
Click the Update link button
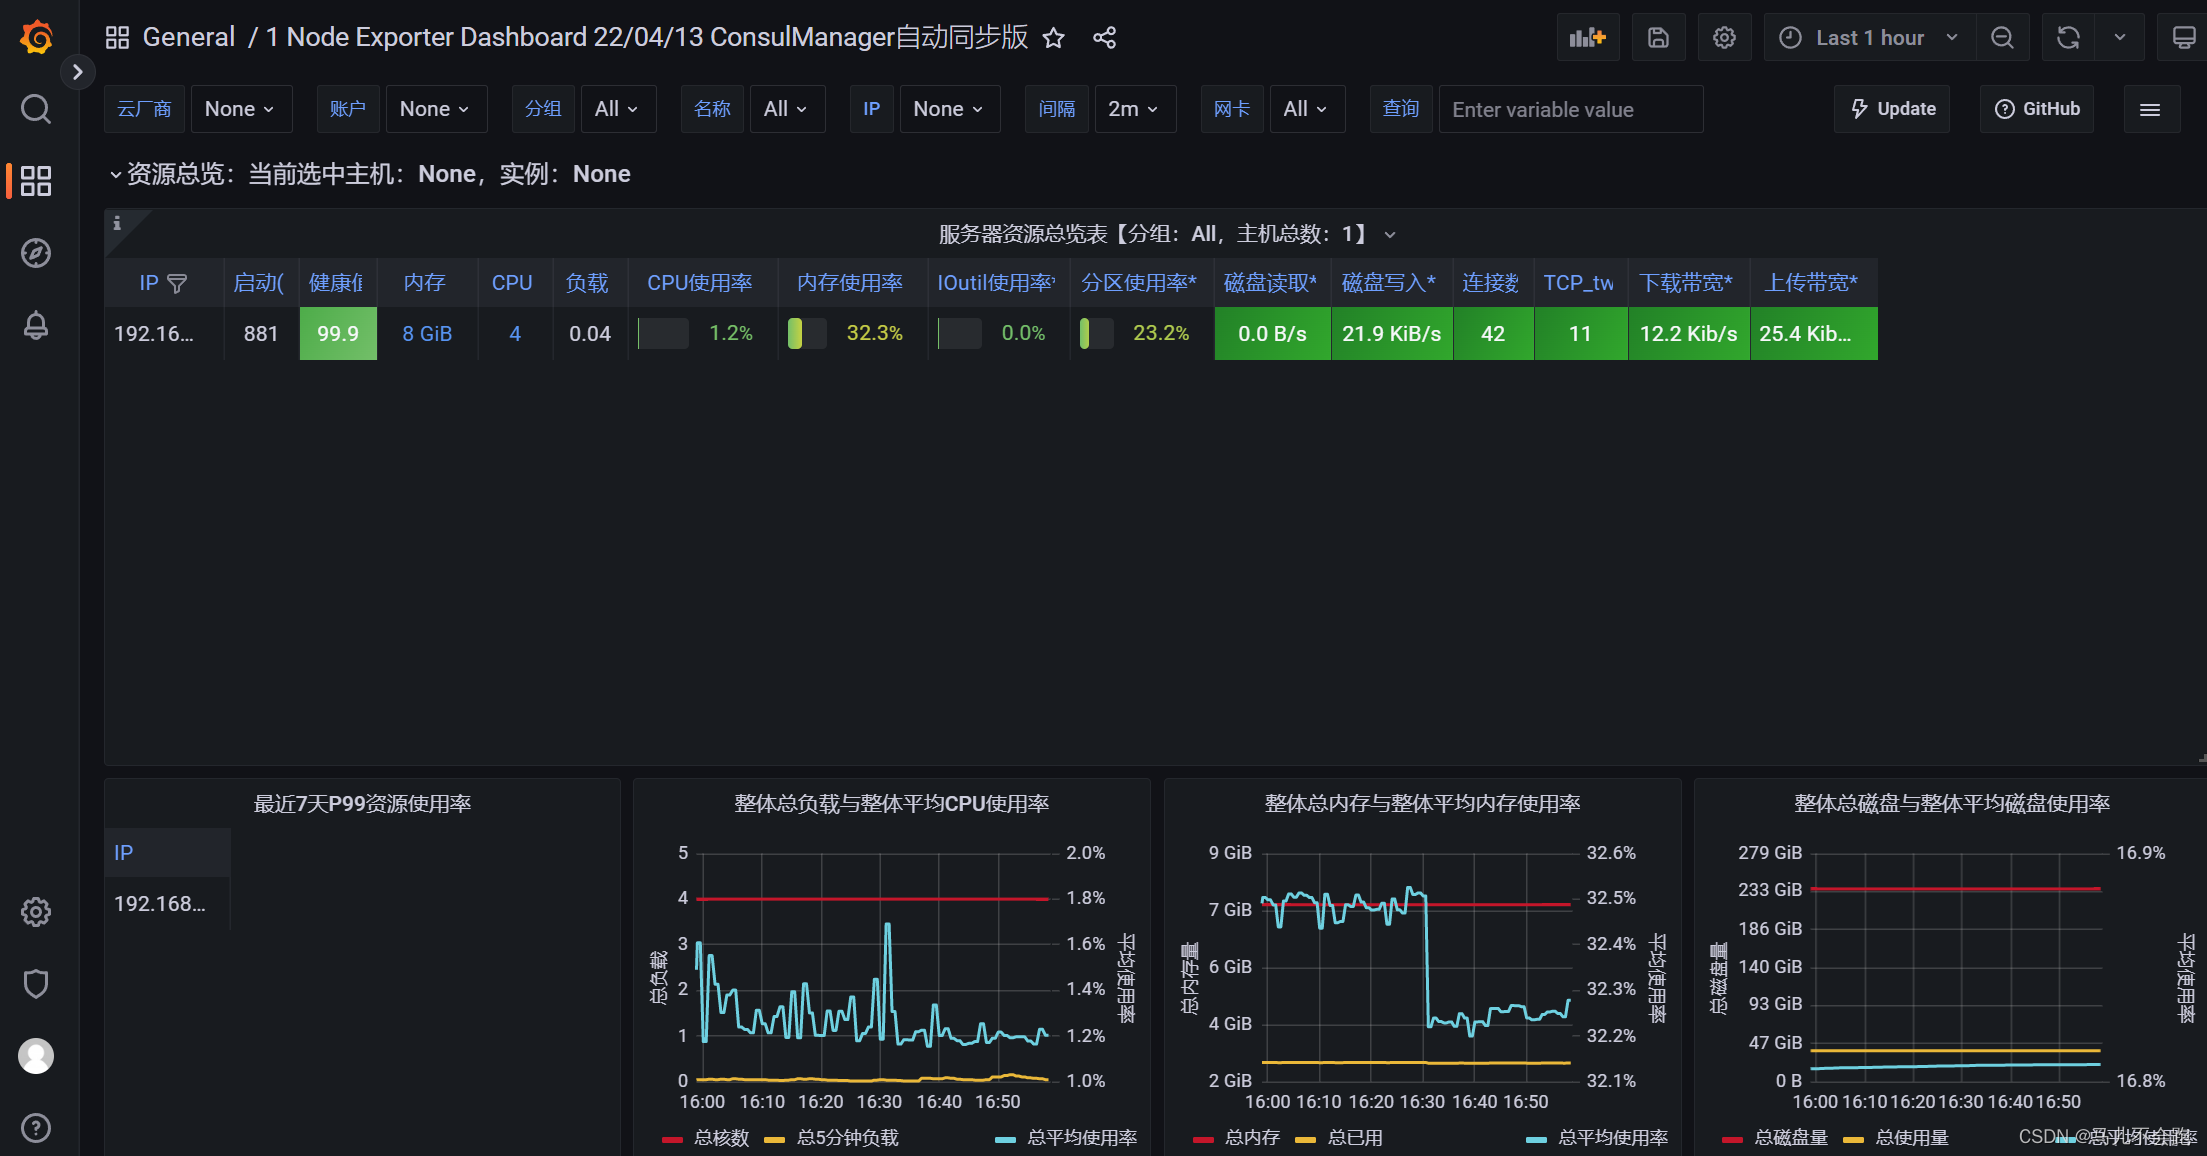(x=1893, y=109)
